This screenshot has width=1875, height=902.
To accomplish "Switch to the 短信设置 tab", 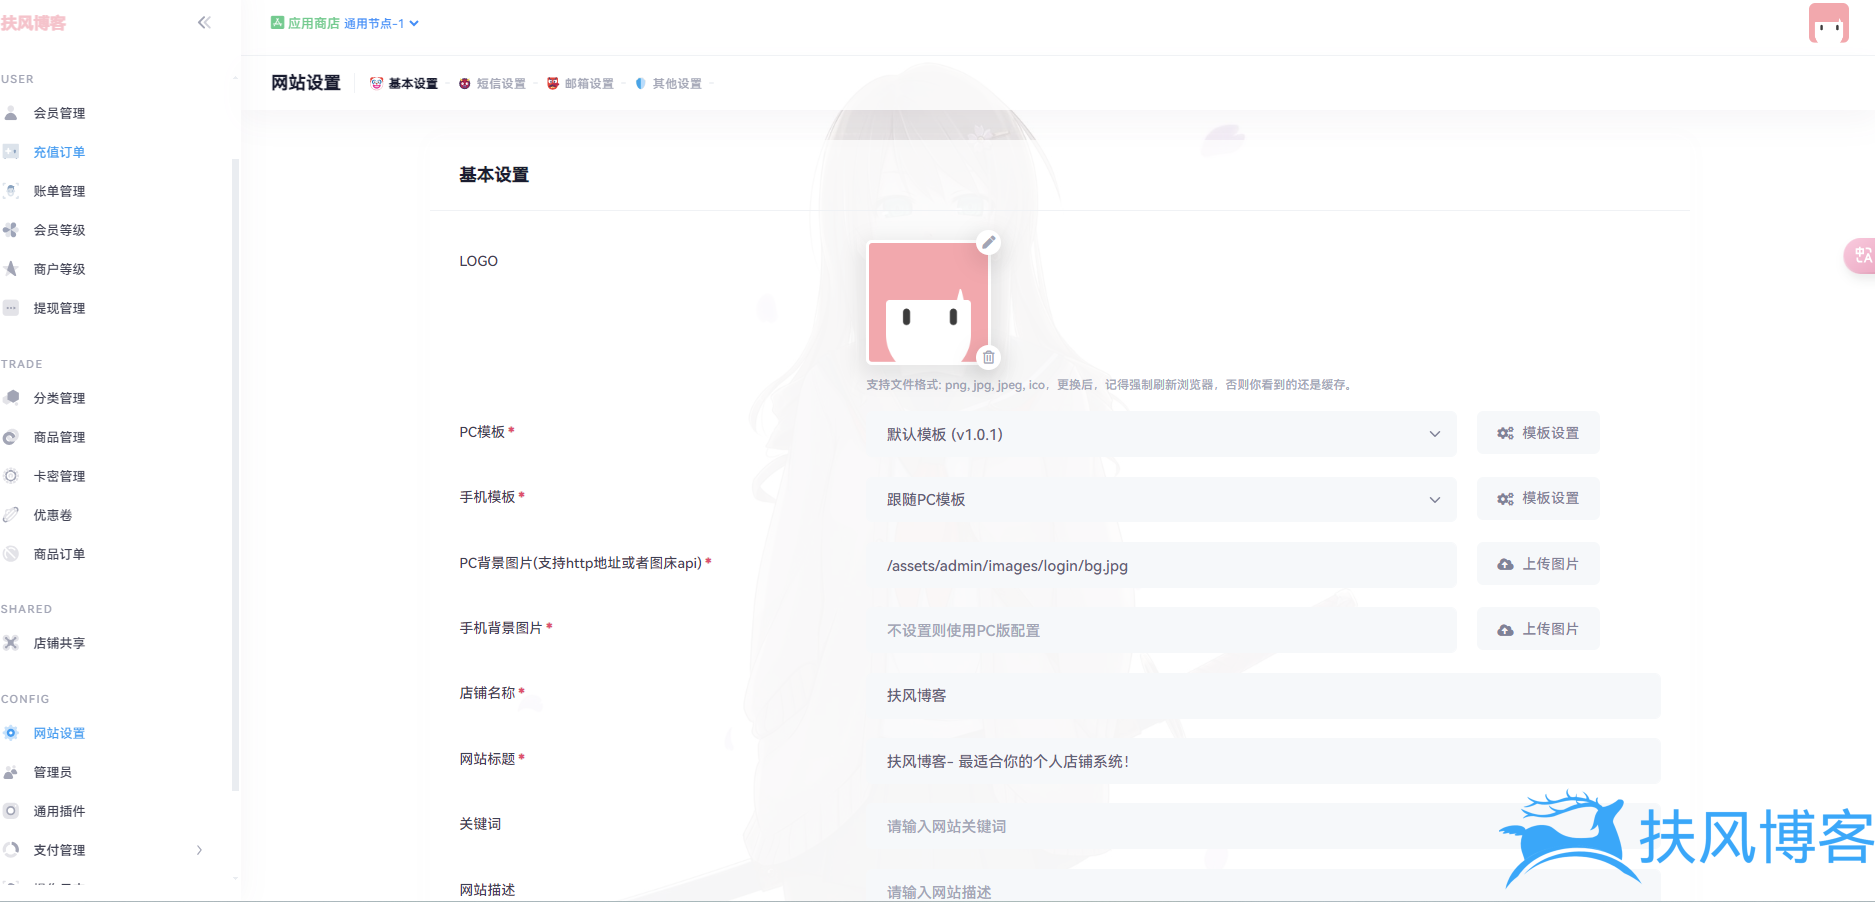I will click(x=492, y=83).
